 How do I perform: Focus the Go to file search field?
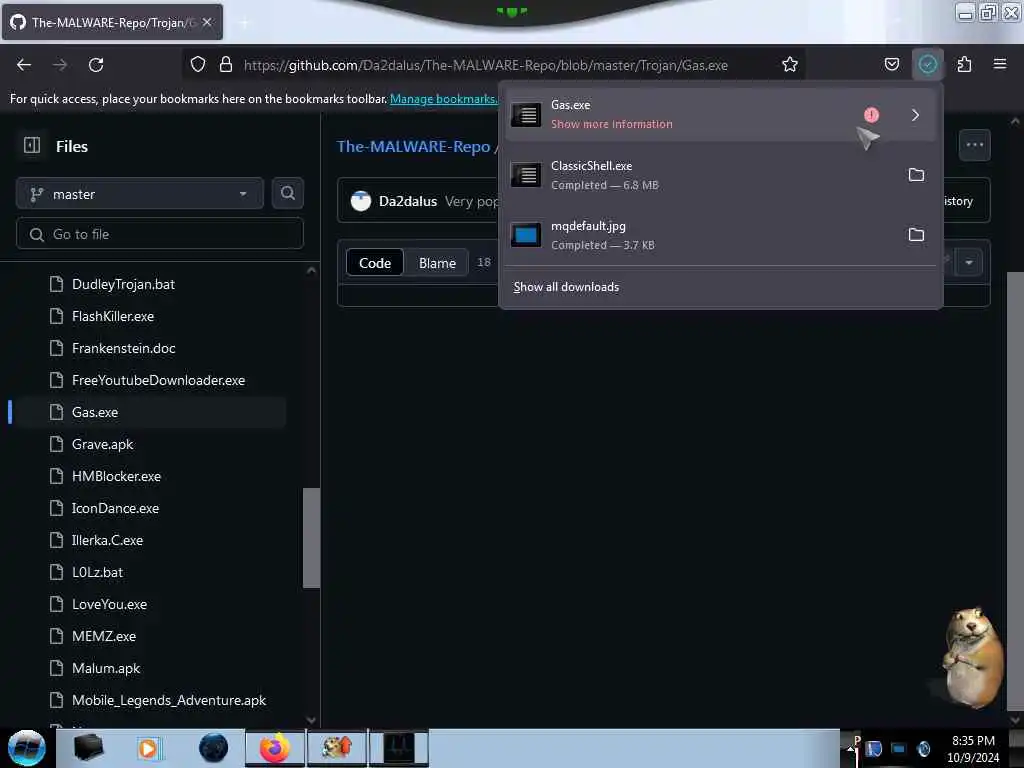[x=160, y=234]
